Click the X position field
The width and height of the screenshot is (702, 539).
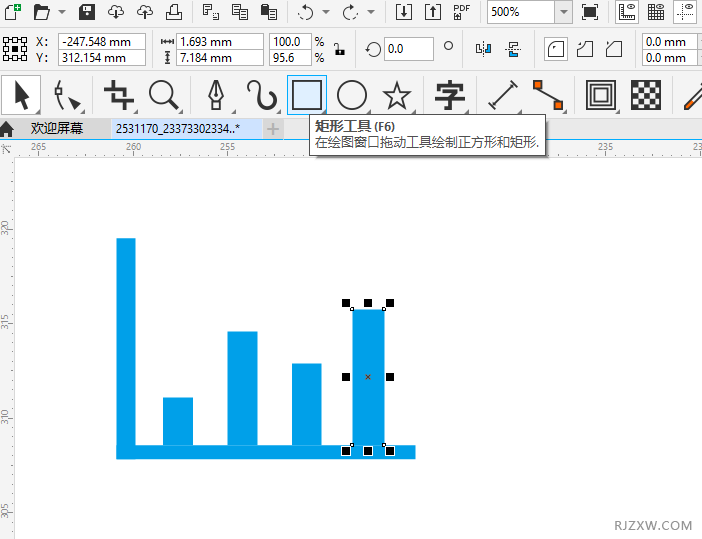click(x=102, y=42)
